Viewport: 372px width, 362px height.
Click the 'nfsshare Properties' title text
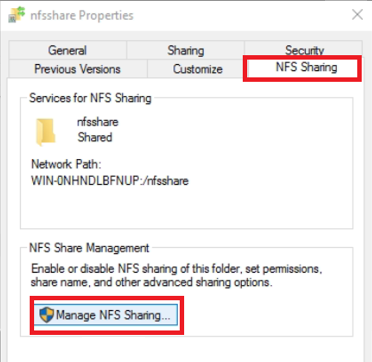82,15
